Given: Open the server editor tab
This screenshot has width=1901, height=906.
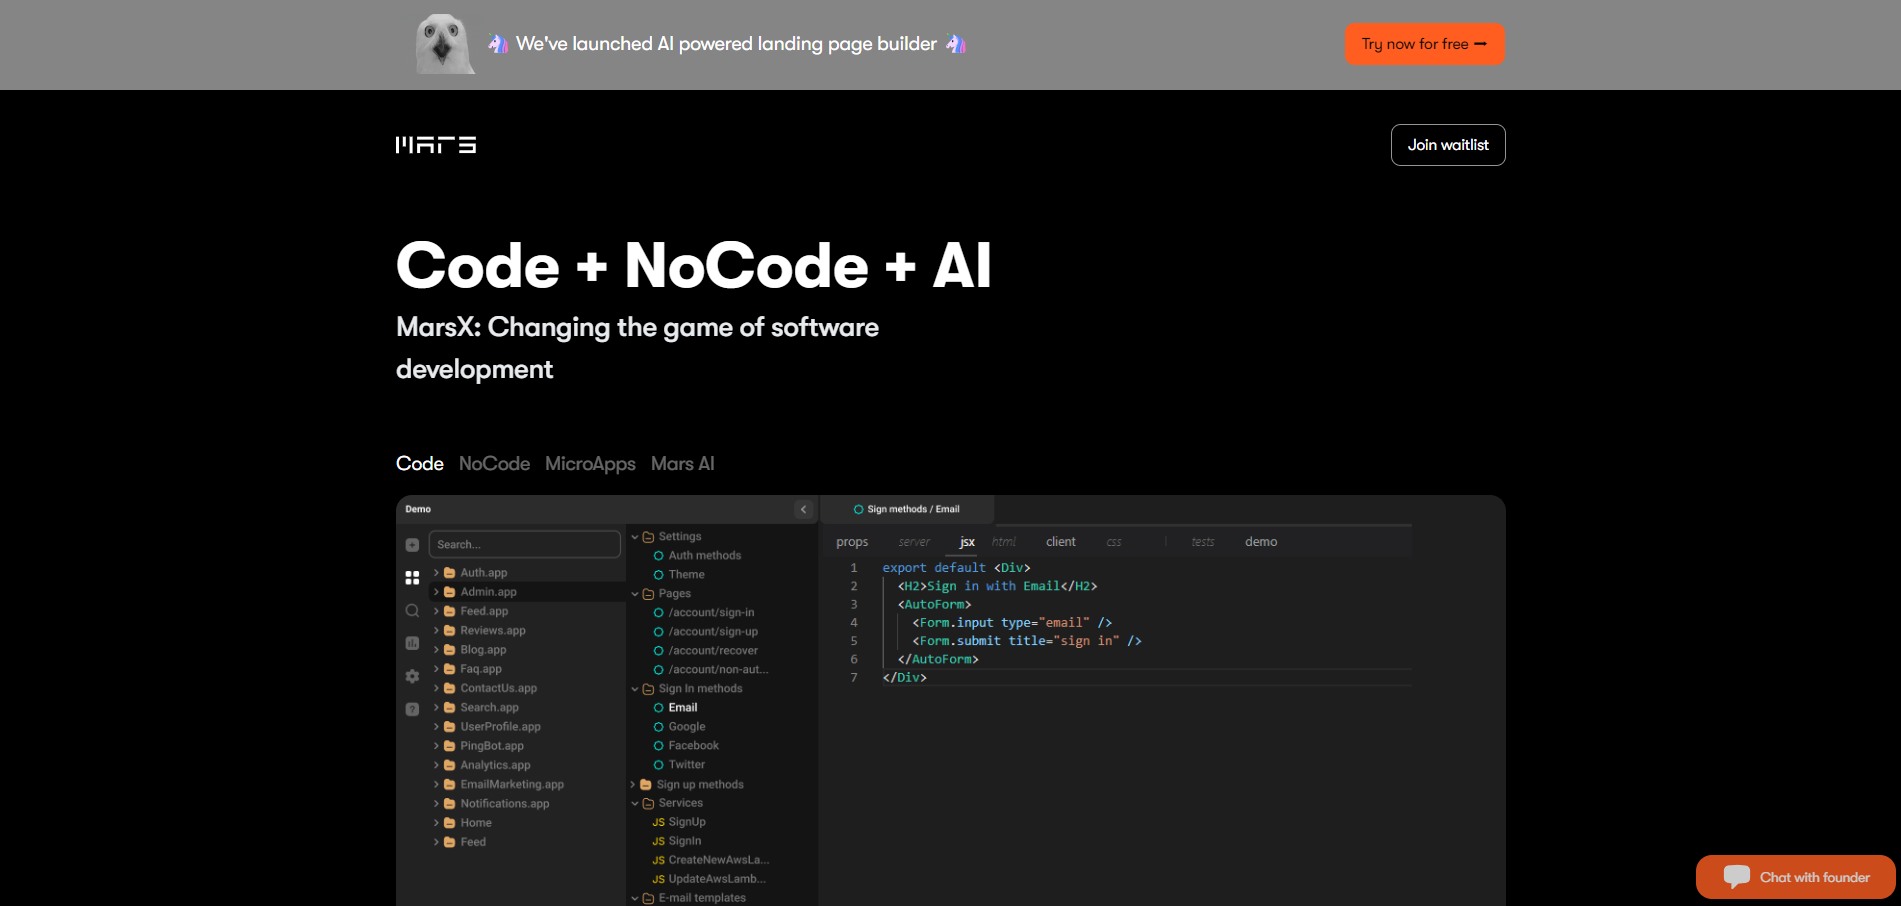Looking at the screenshot, I should pyautogui.click(x=914, y=542).
